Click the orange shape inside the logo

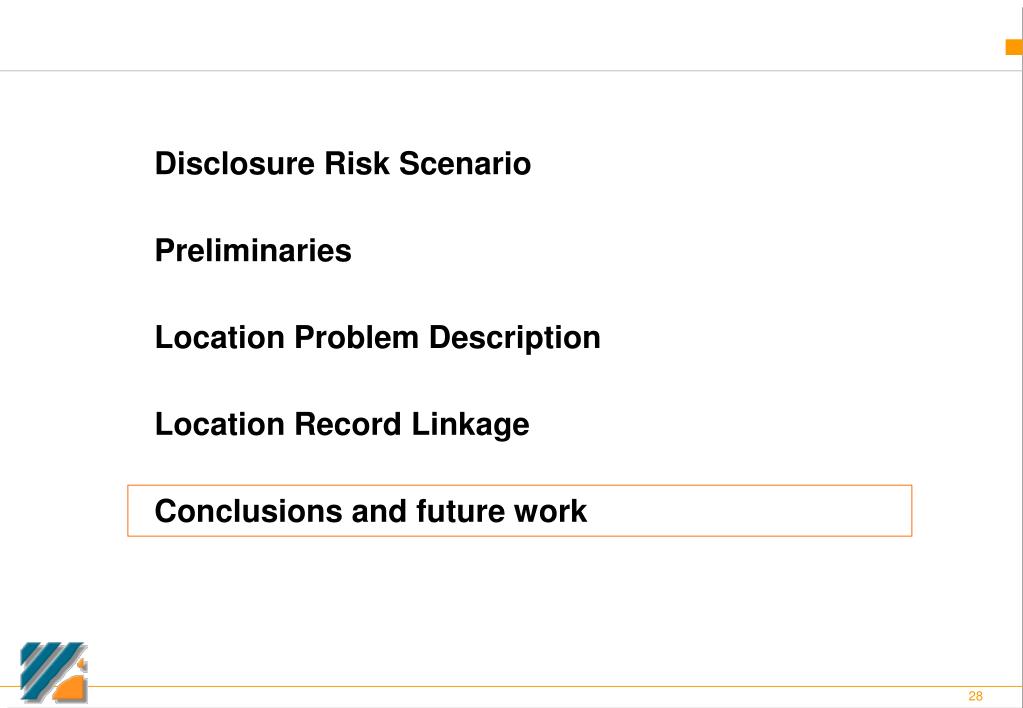pyautogui.click(x=70, y=686)
